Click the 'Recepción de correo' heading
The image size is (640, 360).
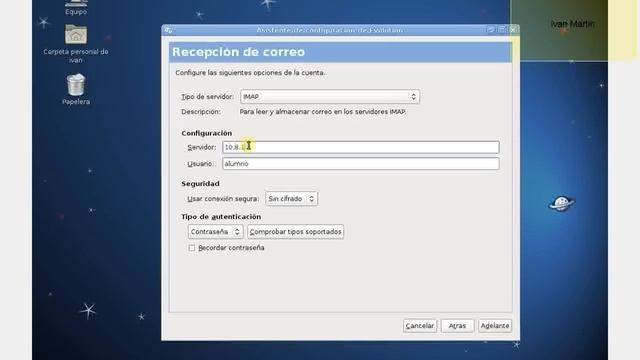tap(238, 52)
